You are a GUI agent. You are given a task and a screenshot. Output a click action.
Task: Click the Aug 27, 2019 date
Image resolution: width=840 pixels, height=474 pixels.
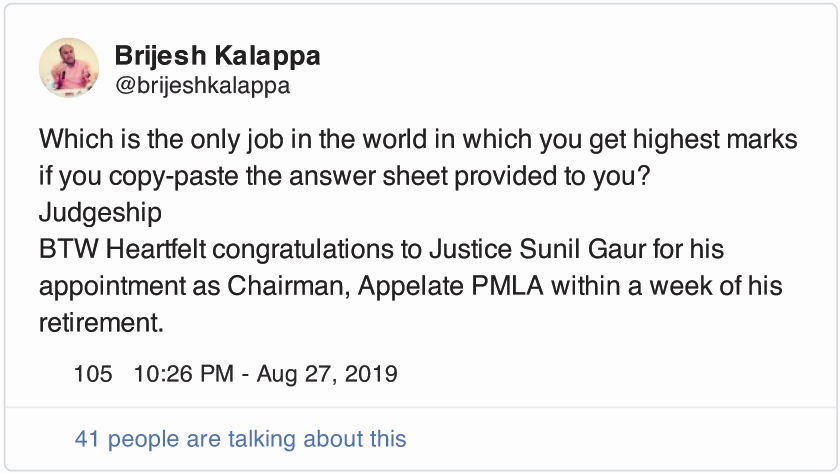pos(327,375)
